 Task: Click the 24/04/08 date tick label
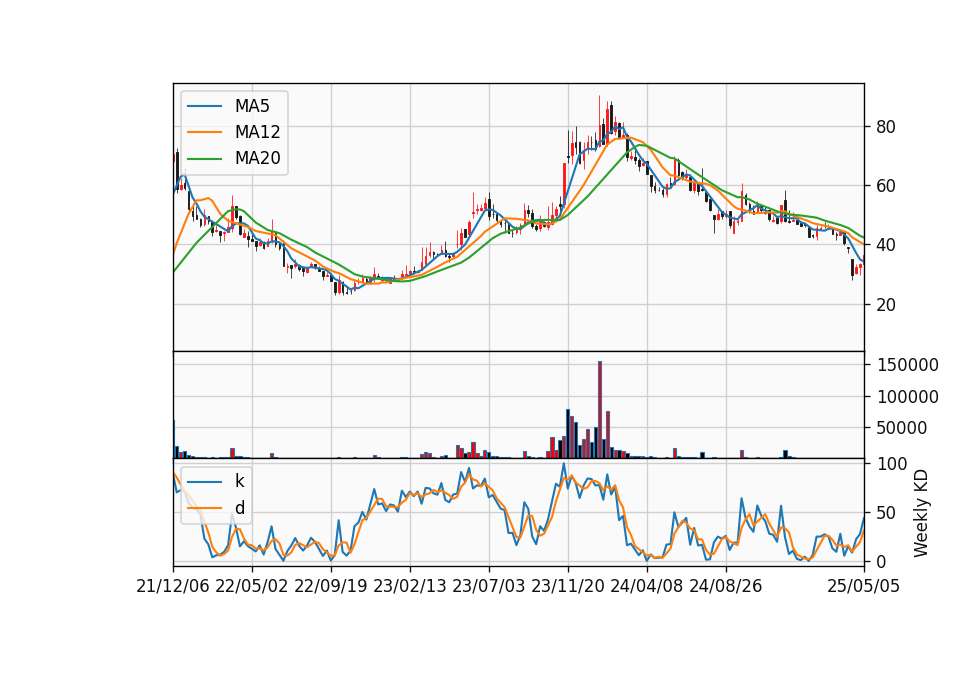(647, 586)
